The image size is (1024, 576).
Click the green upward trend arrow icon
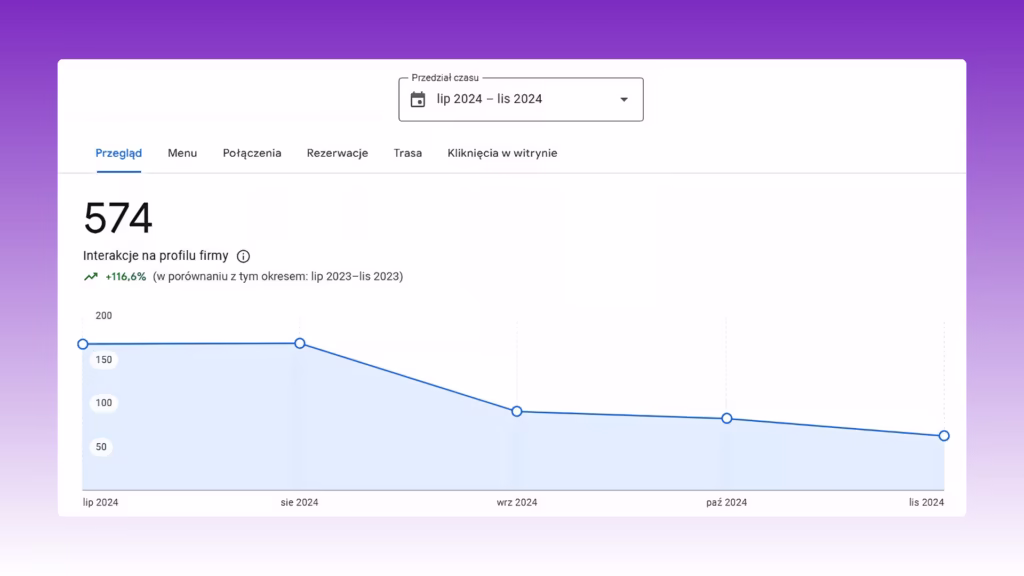pos(91,277)
